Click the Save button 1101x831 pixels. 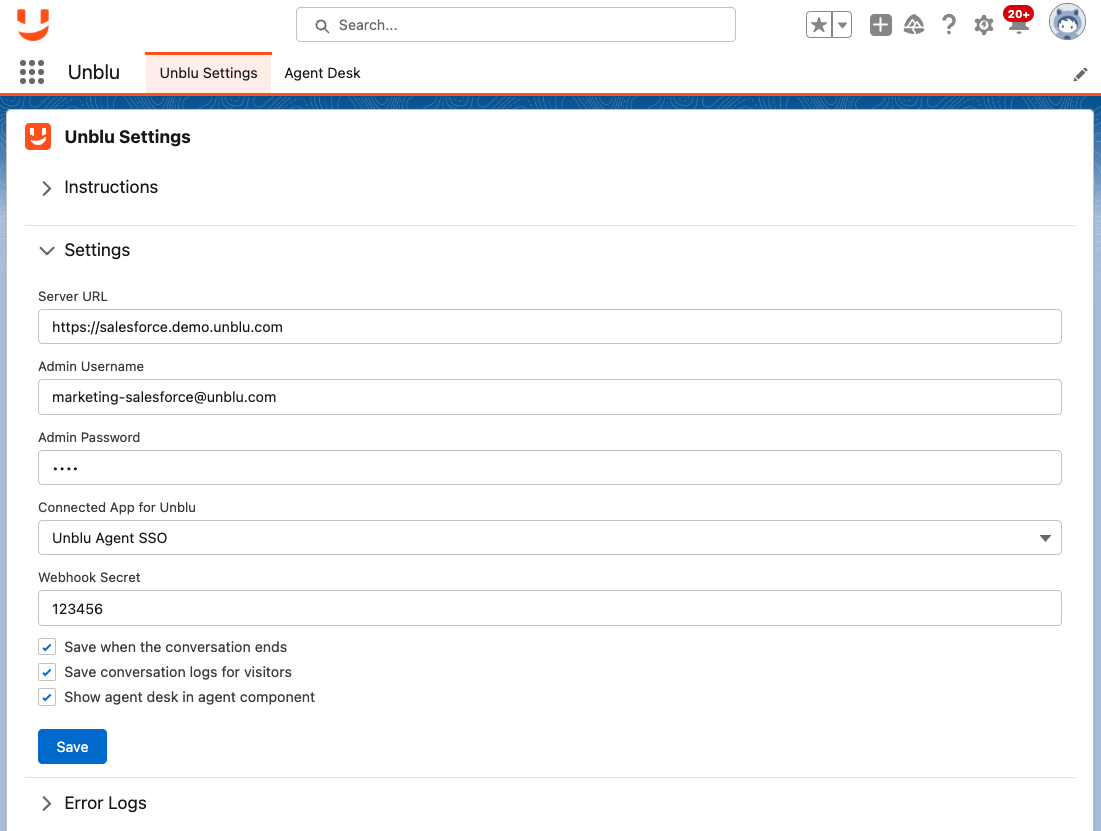72,746
